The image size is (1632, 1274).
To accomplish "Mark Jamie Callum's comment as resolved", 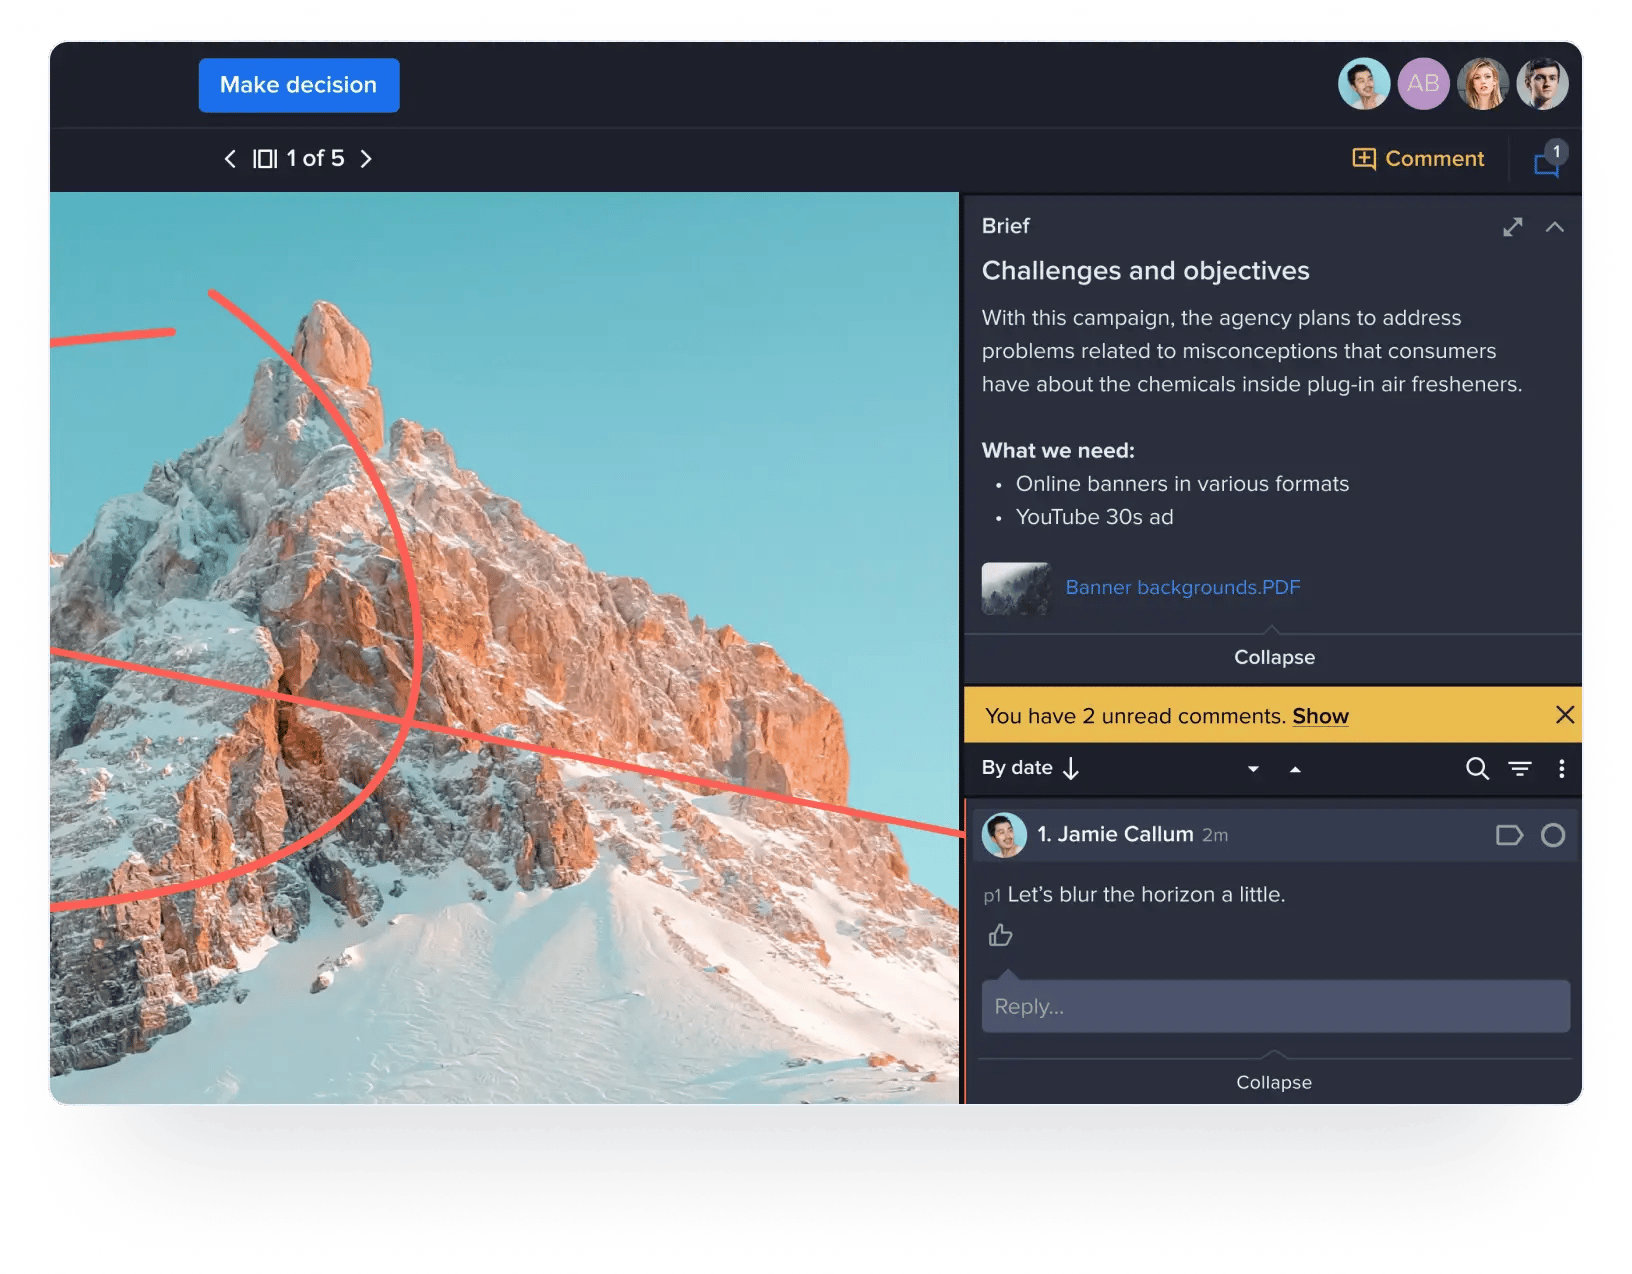I will pyautogui.click(x=1552, y=835).
